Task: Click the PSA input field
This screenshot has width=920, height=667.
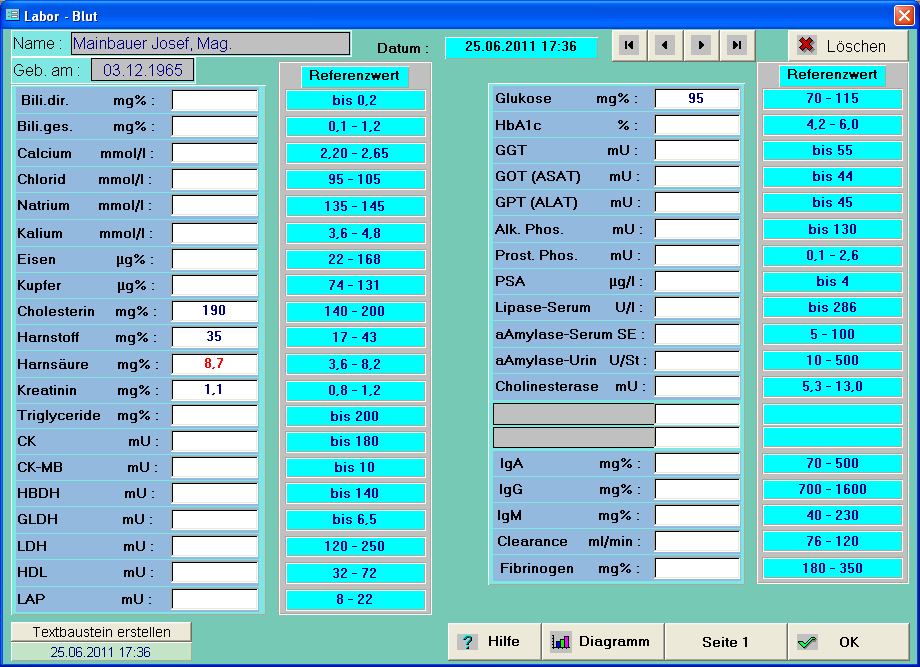Action: pyautogui.click(x=697, y=281)
